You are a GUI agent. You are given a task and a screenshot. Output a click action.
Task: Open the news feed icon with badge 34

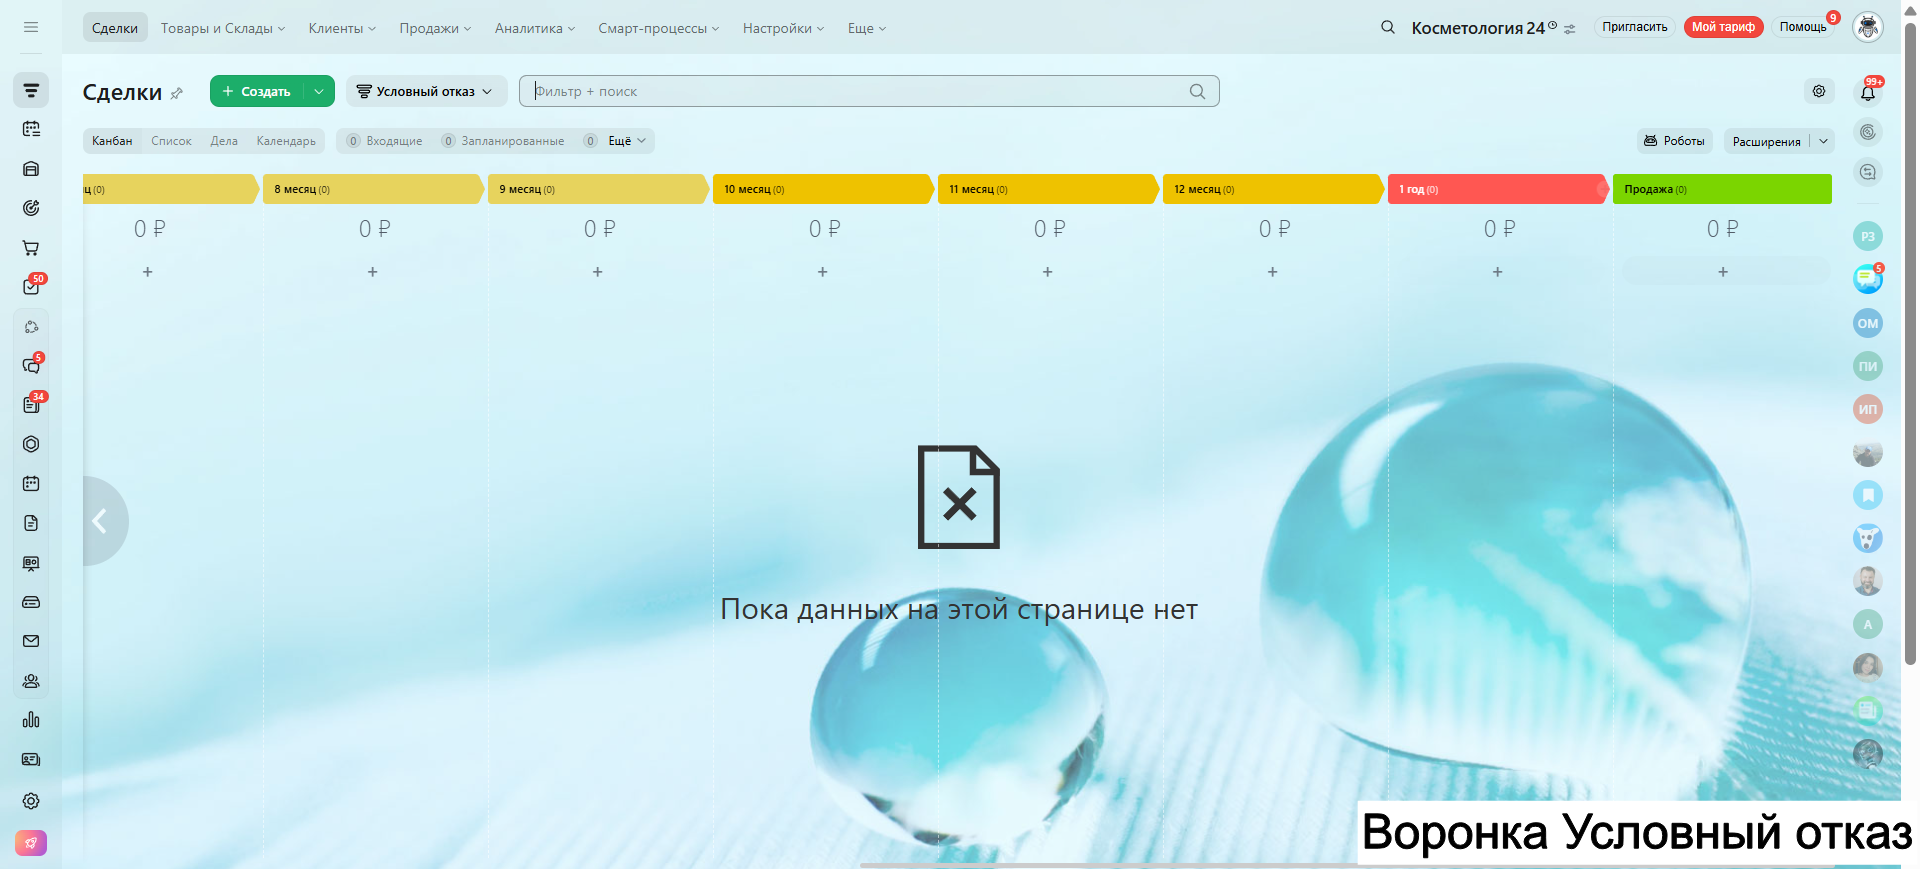pyautogui.click(x=31, y=405)
